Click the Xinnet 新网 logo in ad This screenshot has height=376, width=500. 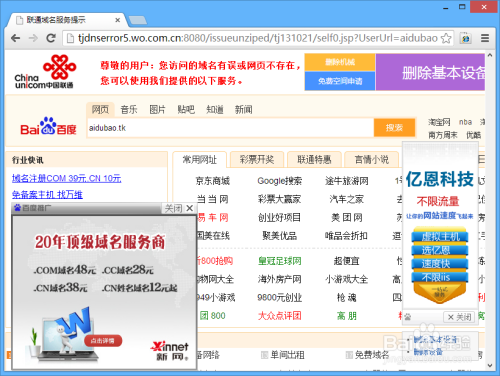[x=170, y=351]
